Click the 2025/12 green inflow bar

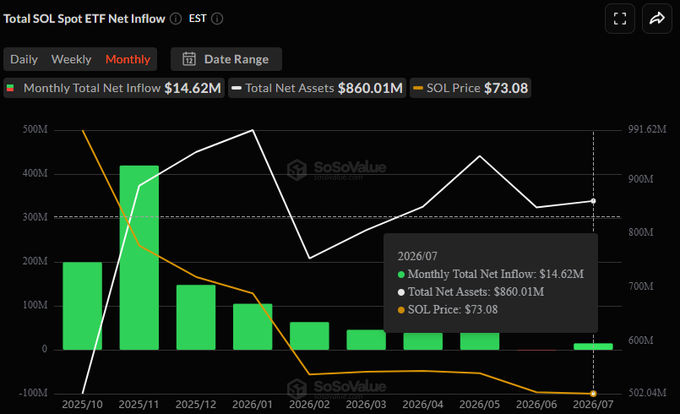(x=196, y=317)
